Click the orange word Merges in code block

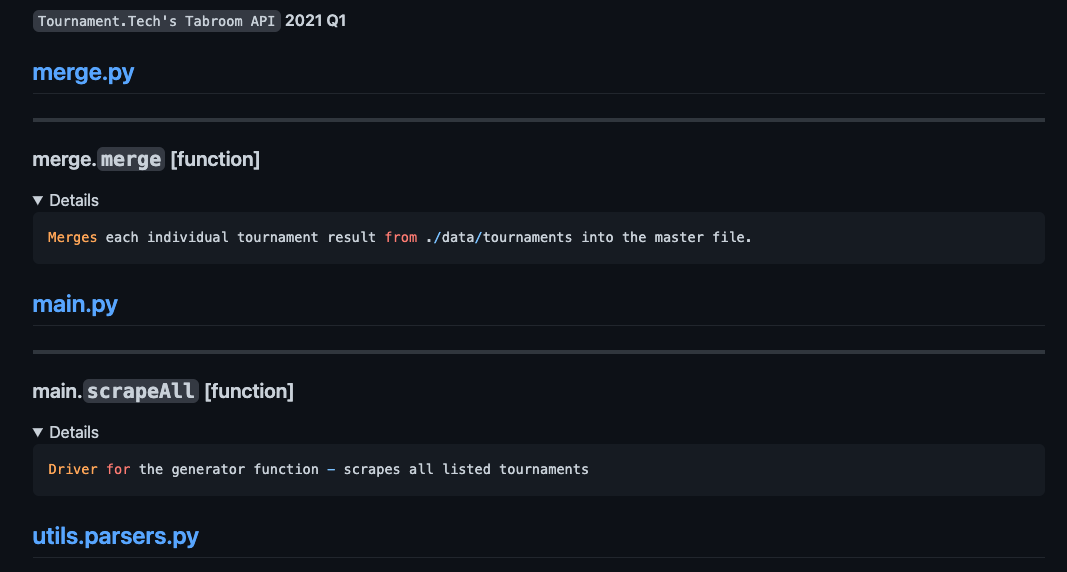[x=72, y=237]
